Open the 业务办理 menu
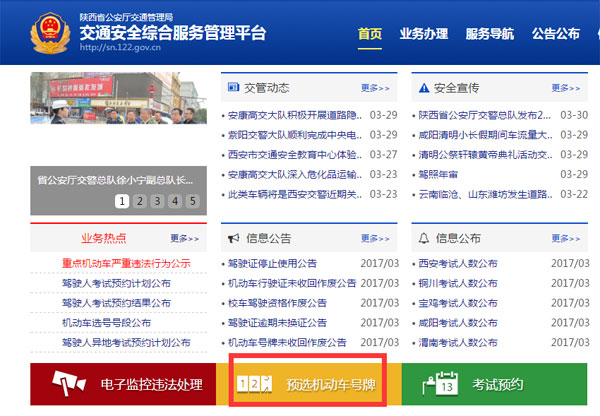The width and height of the screenshot is (600, 416). [x=424, y=34]
